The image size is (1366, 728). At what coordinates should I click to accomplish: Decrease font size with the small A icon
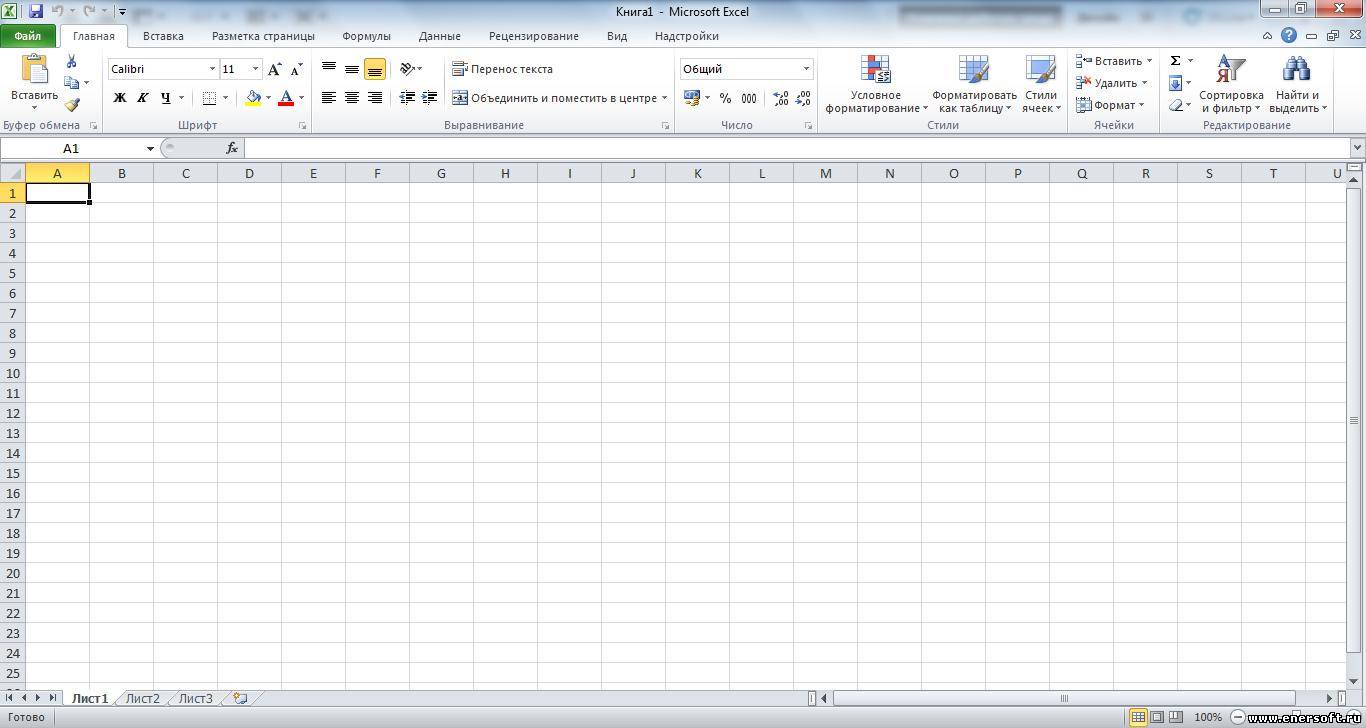click(297, 69)
